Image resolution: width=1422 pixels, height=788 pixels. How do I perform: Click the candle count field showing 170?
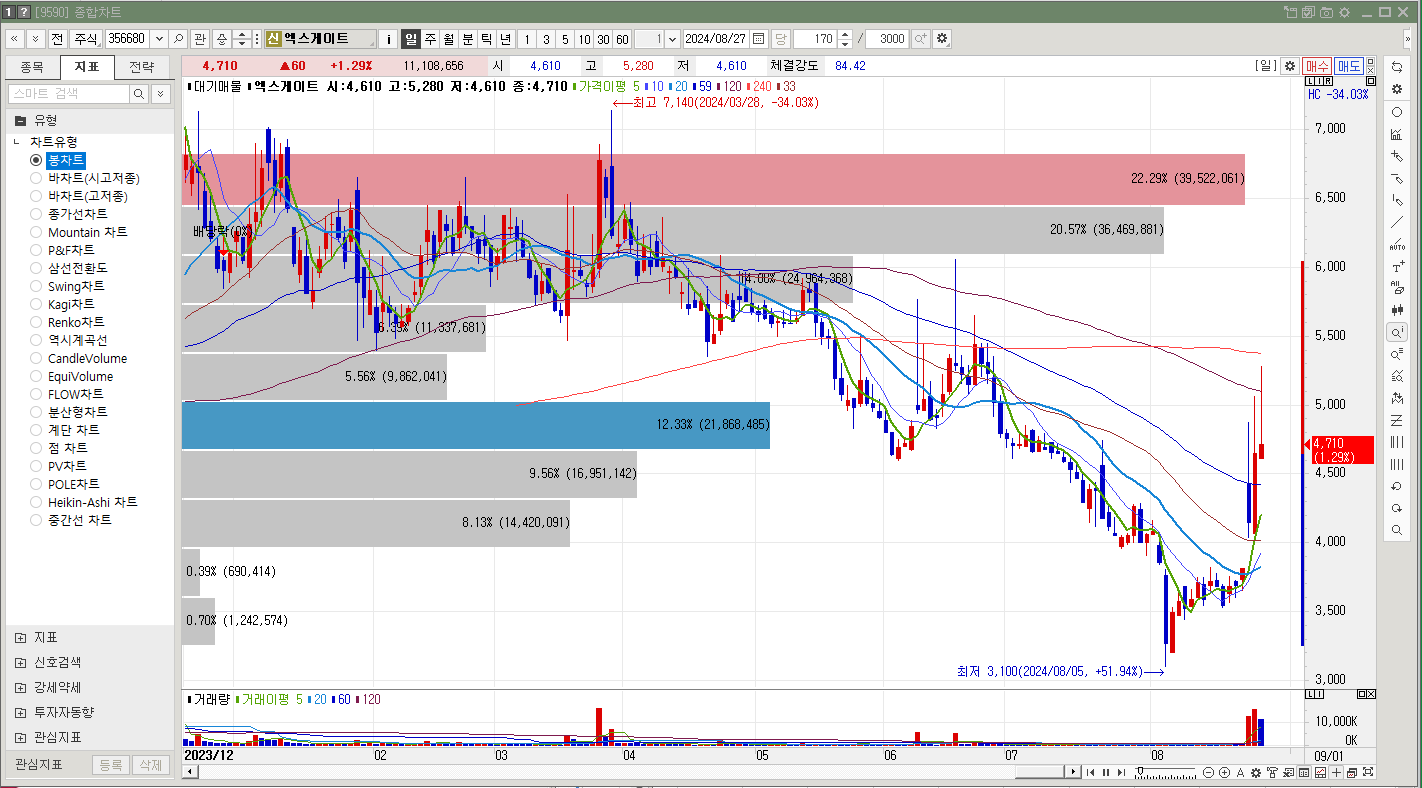814,39
